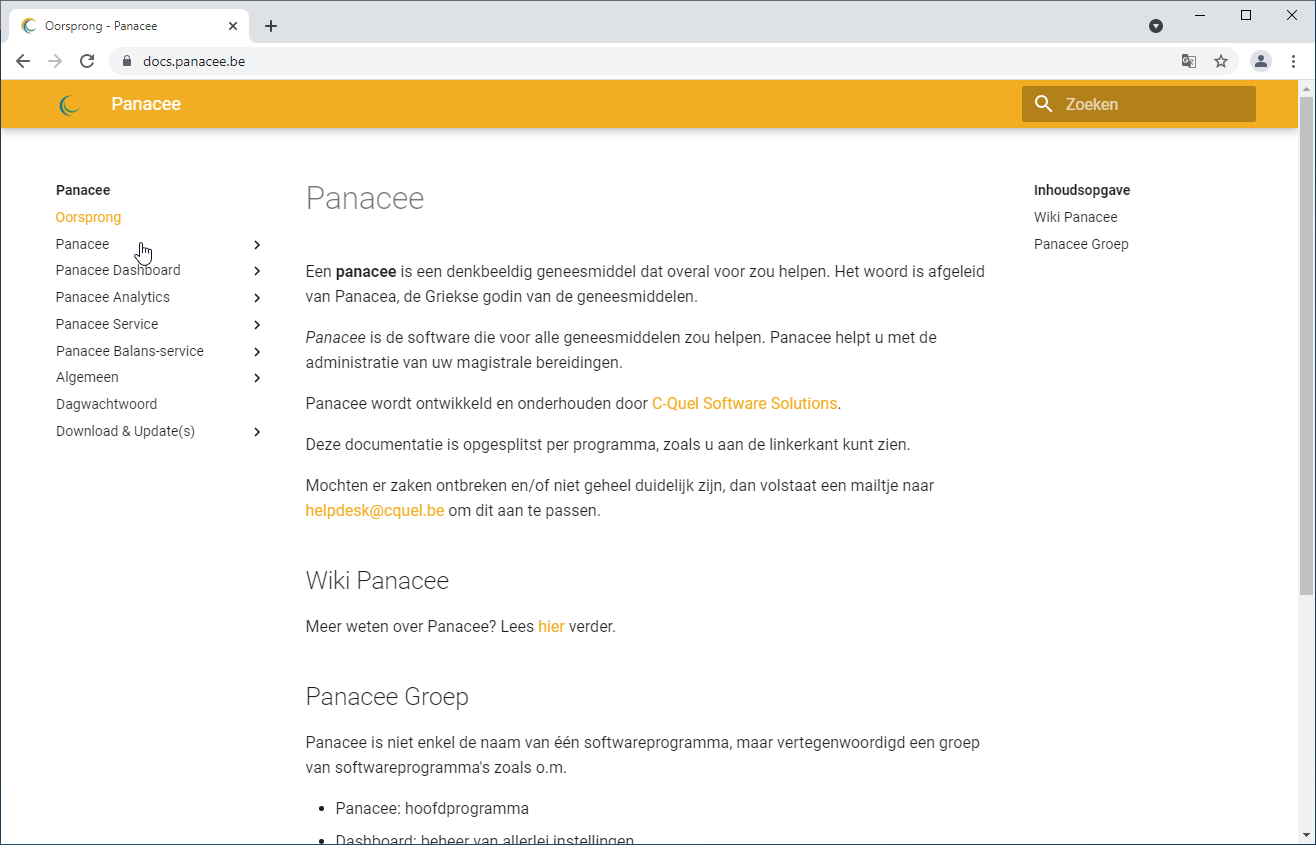Click the Panacee Groep section heading

[x=387, y=697]
